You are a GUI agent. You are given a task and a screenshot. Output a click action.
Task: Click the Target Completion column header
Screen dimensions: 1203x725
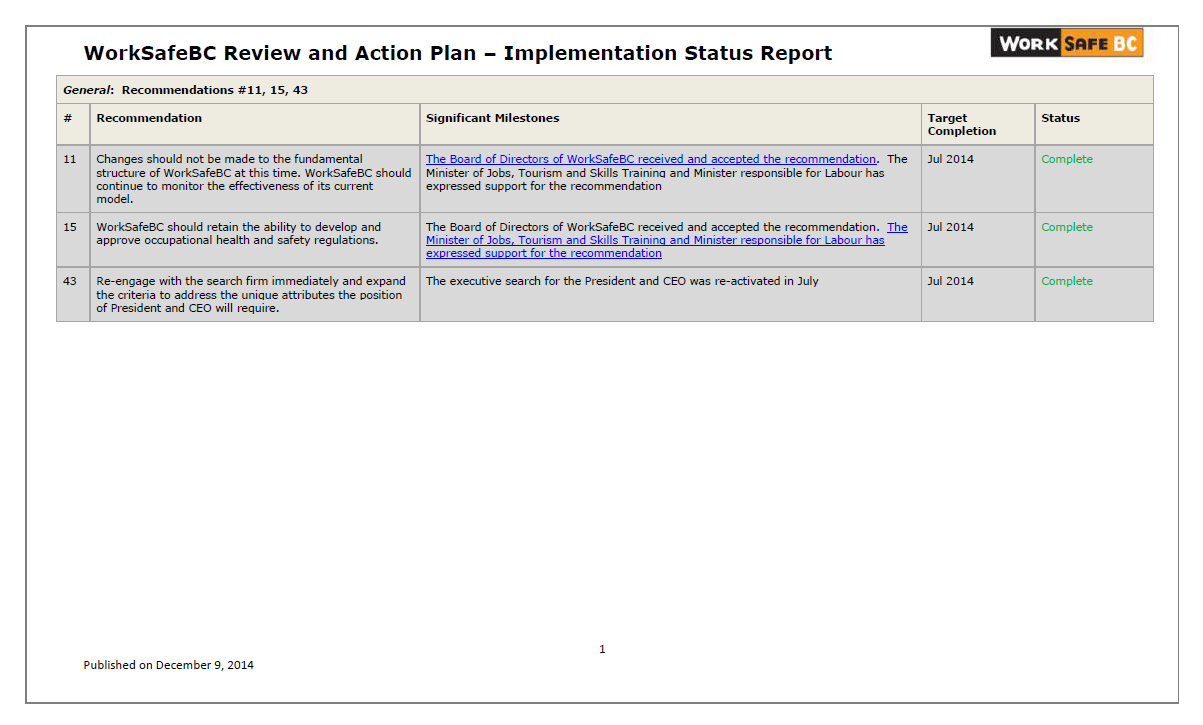pyautogui.click(x=961, y=124)
